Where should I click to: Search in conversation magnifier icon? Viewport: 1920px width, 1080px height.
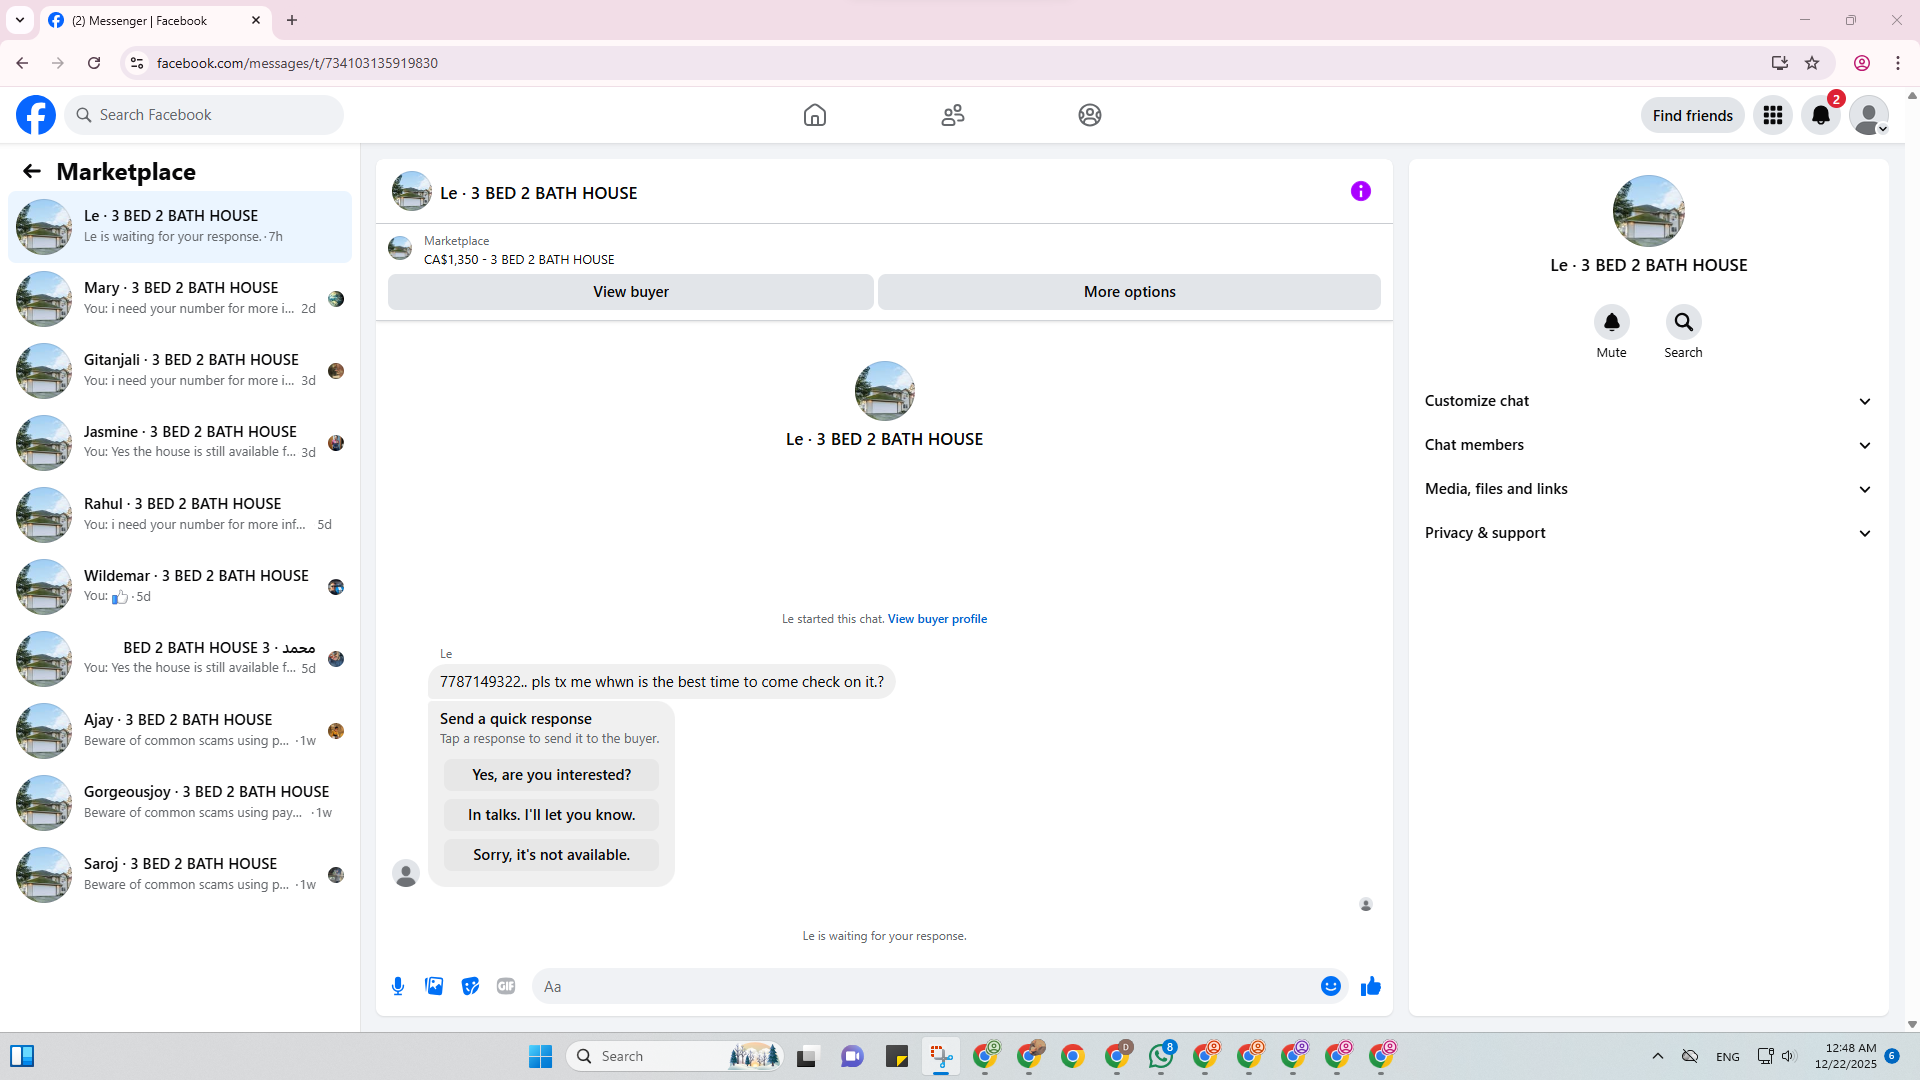point(1684,322)
